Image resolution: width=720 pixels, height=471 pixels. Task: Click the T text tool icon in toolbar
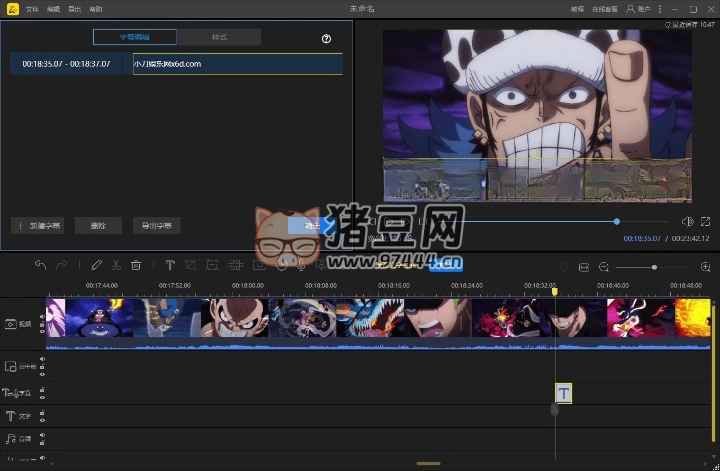tap(170, 265)
